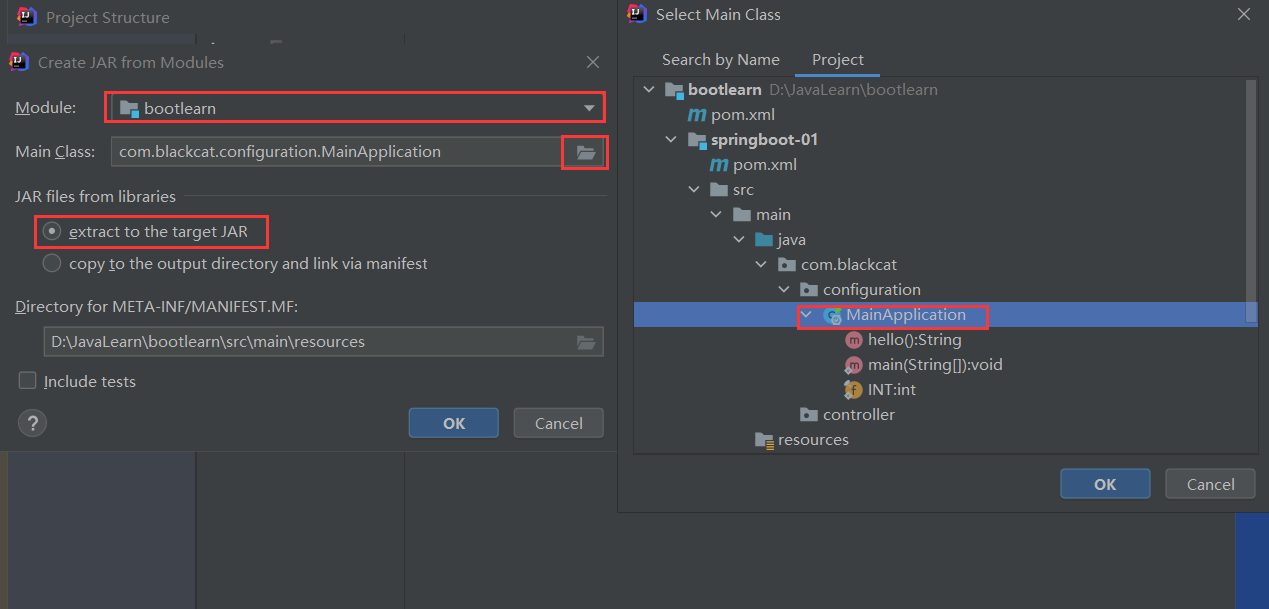Collapse the springboot-01 node

[671, 140]
